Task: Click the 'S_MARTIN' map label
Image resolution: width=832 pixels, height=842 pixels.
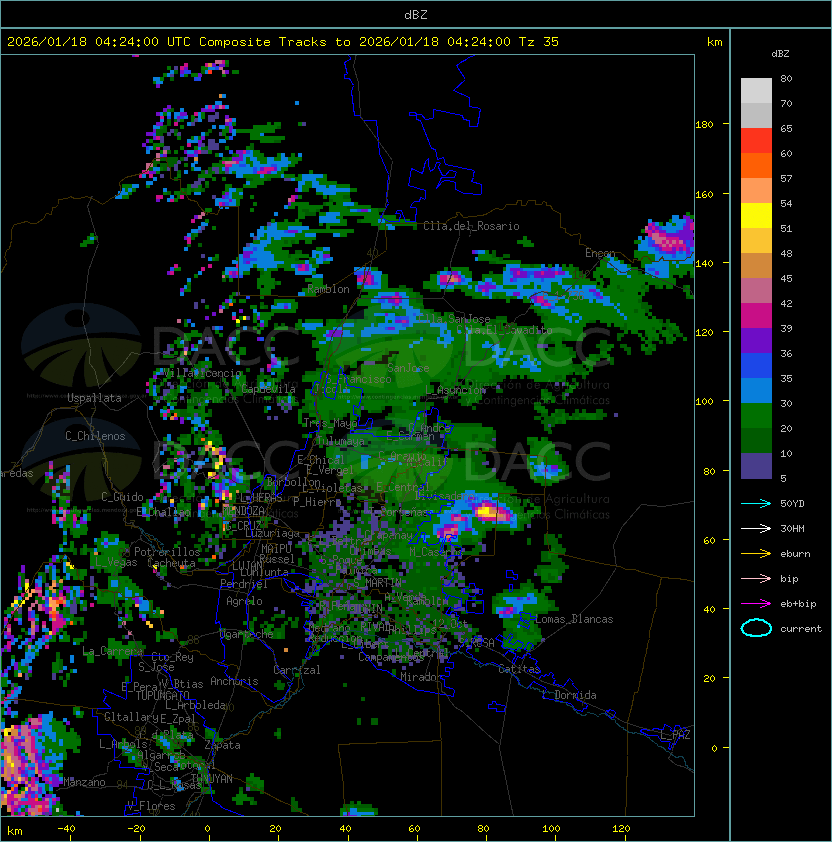Action: click(x=377, y=582)
